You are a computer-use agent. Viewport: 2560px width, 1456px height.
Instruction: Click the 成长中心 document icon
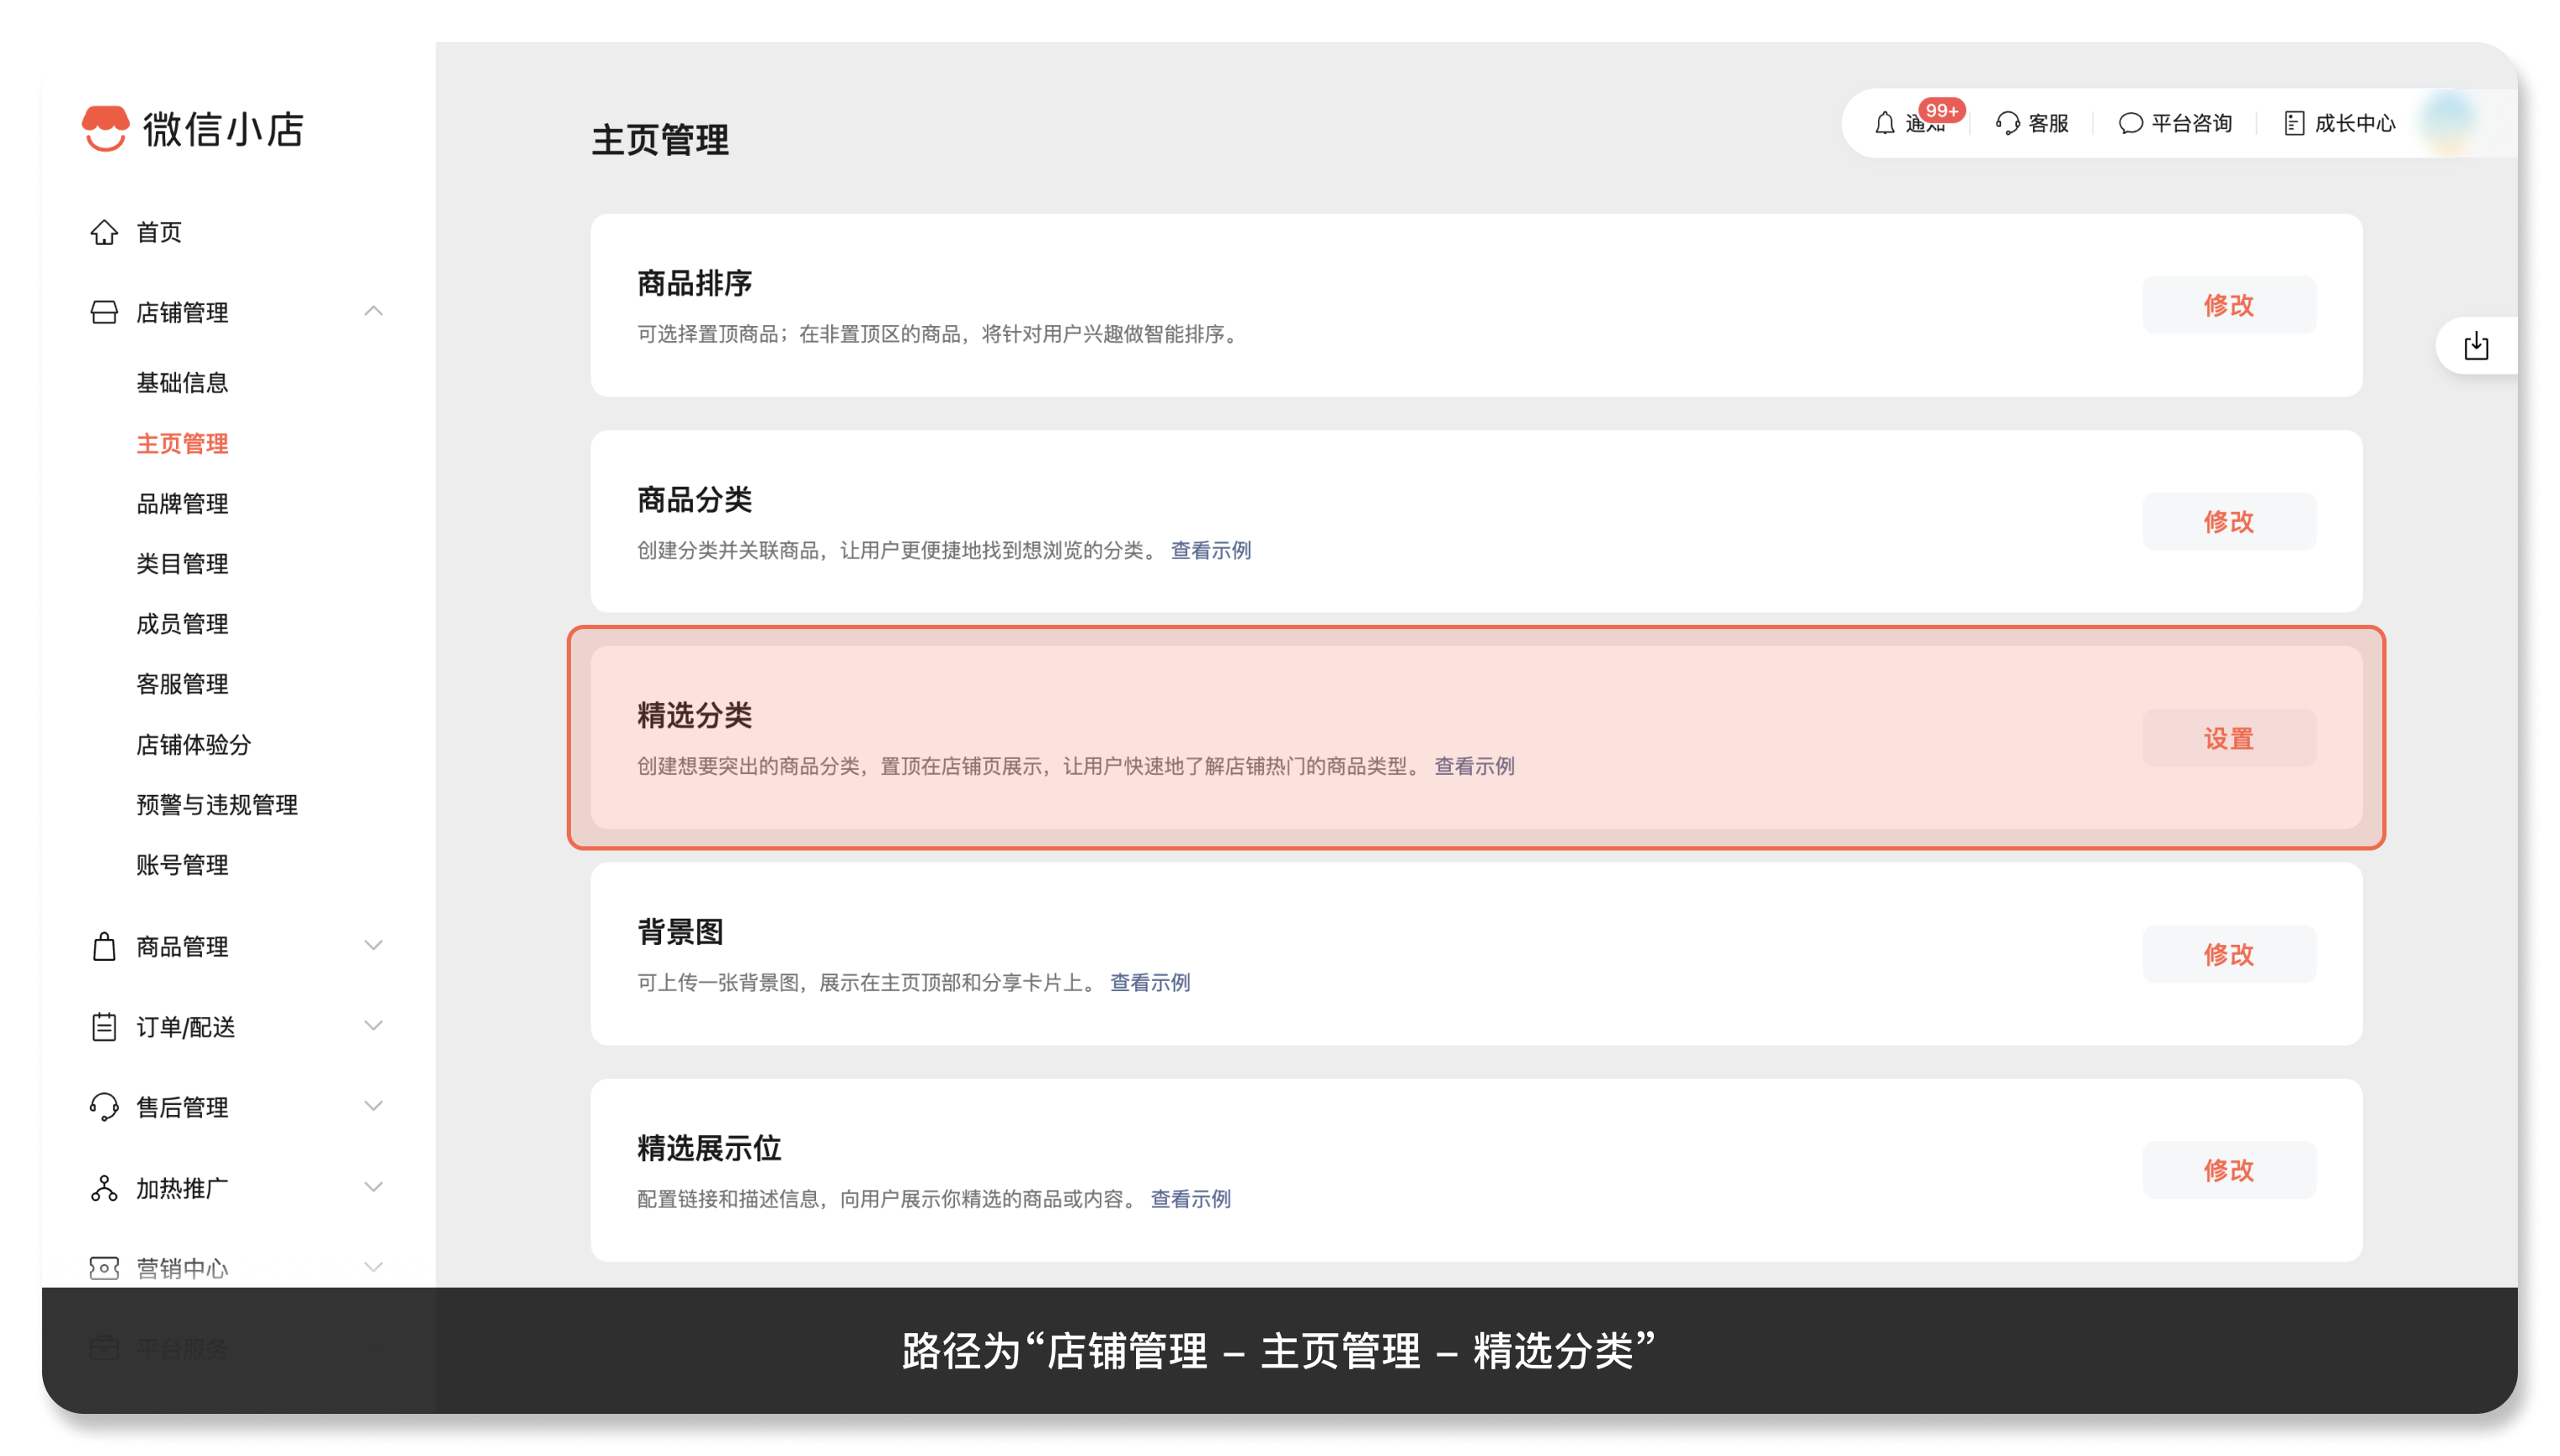[2294, 123]
